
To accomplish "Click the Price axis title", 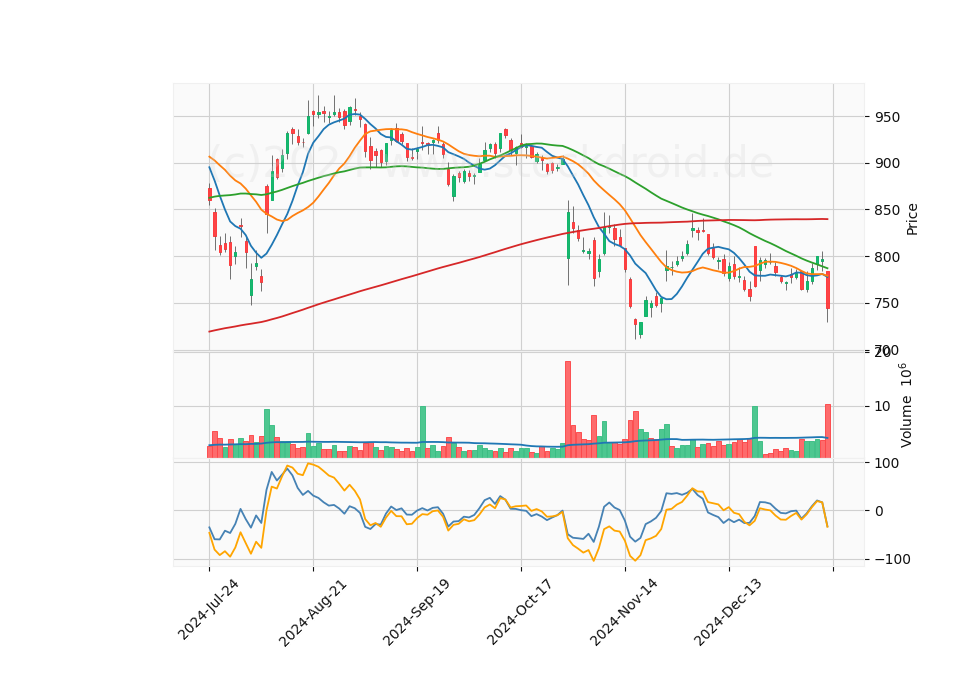I will tap(912, 219).
